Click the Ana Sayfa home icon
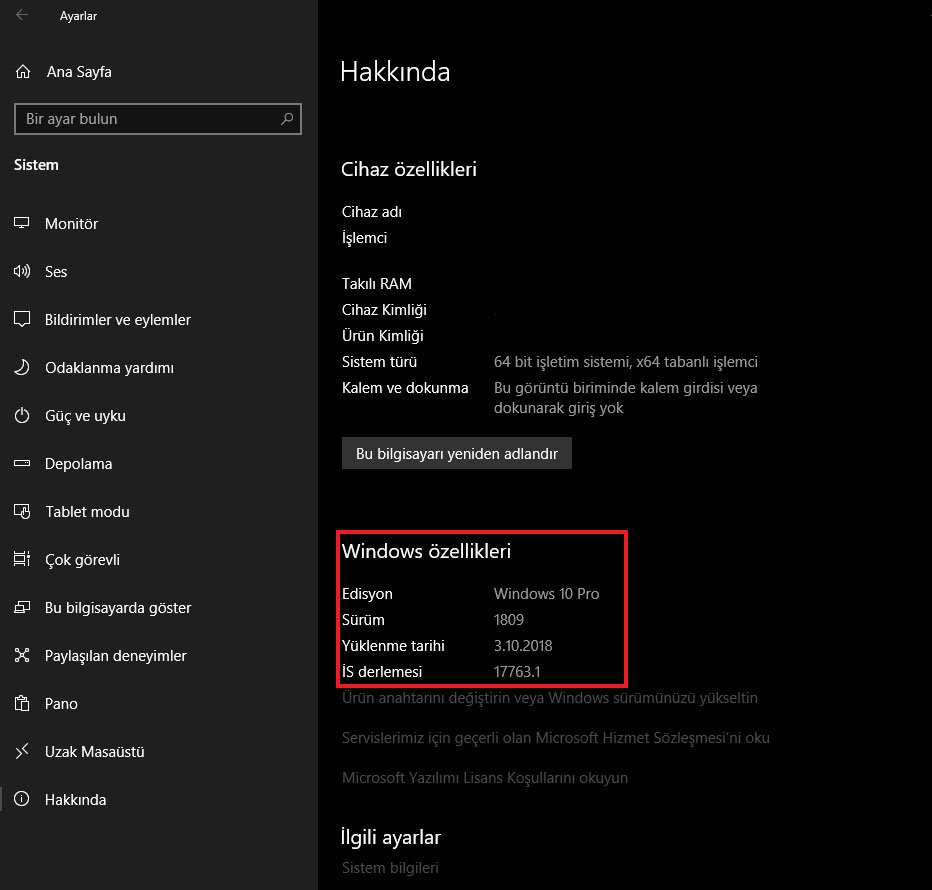The width and height of the screenshot is (932, 890). [22, 72]
